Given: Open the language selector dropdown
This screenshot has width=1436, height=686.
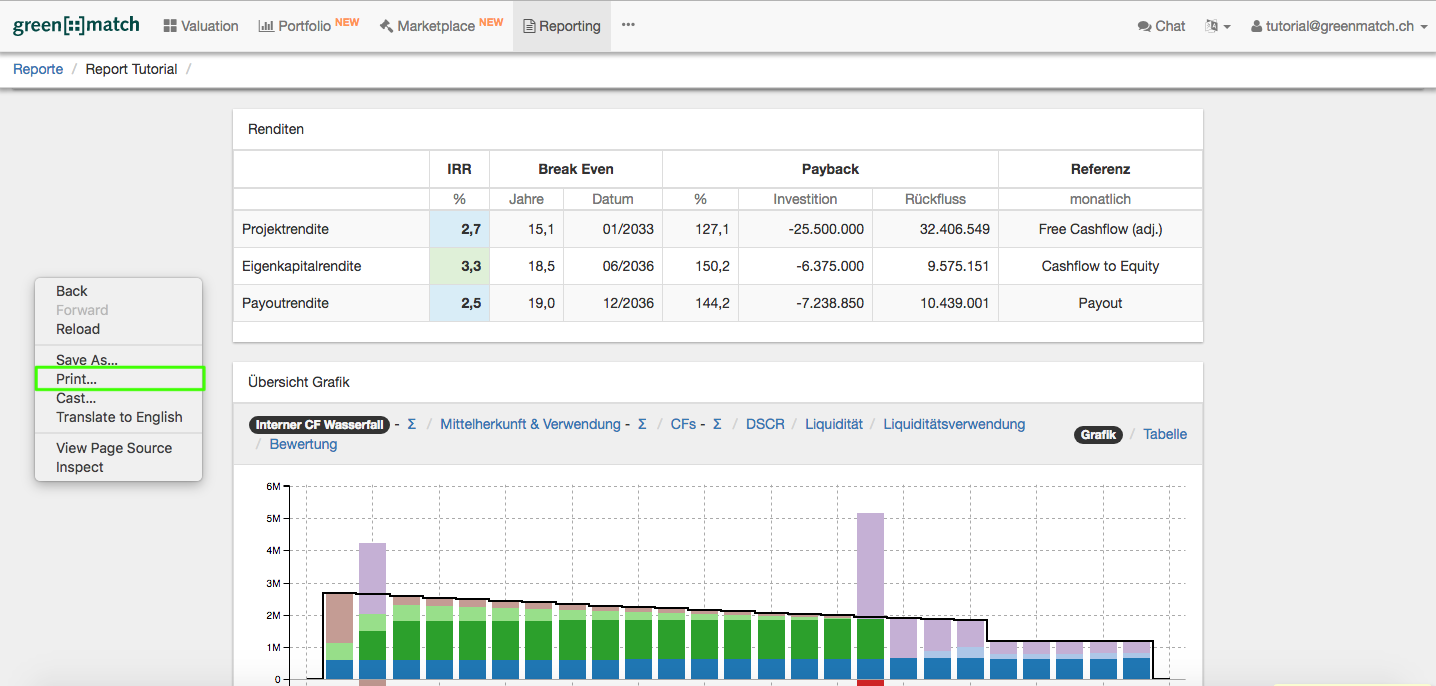Looking at the screenshot, I should [x=1217, y=26].
